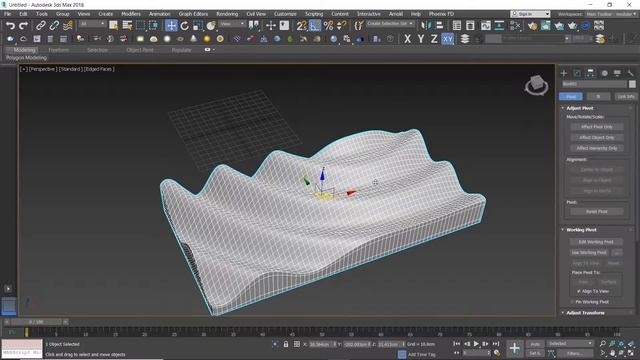Open the Rendering menu

[227, 14]
